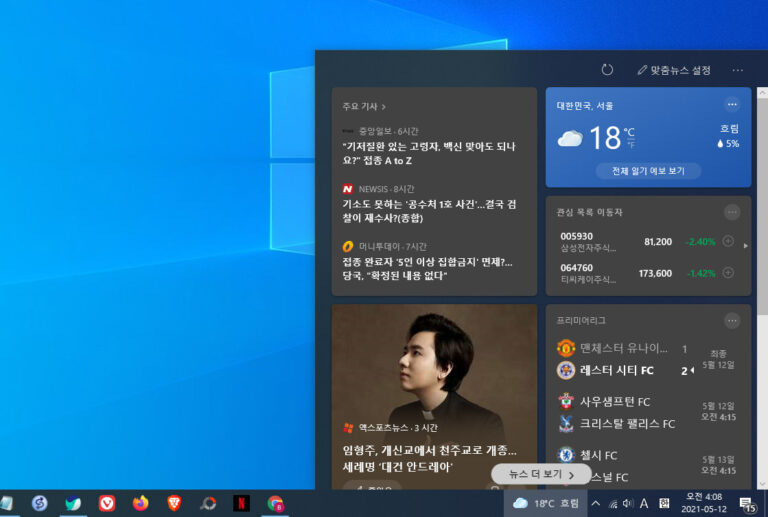Click the 5월 13일 오전 4:15 match time
This screenshot has width=768, height=517.
coord(718,465)
